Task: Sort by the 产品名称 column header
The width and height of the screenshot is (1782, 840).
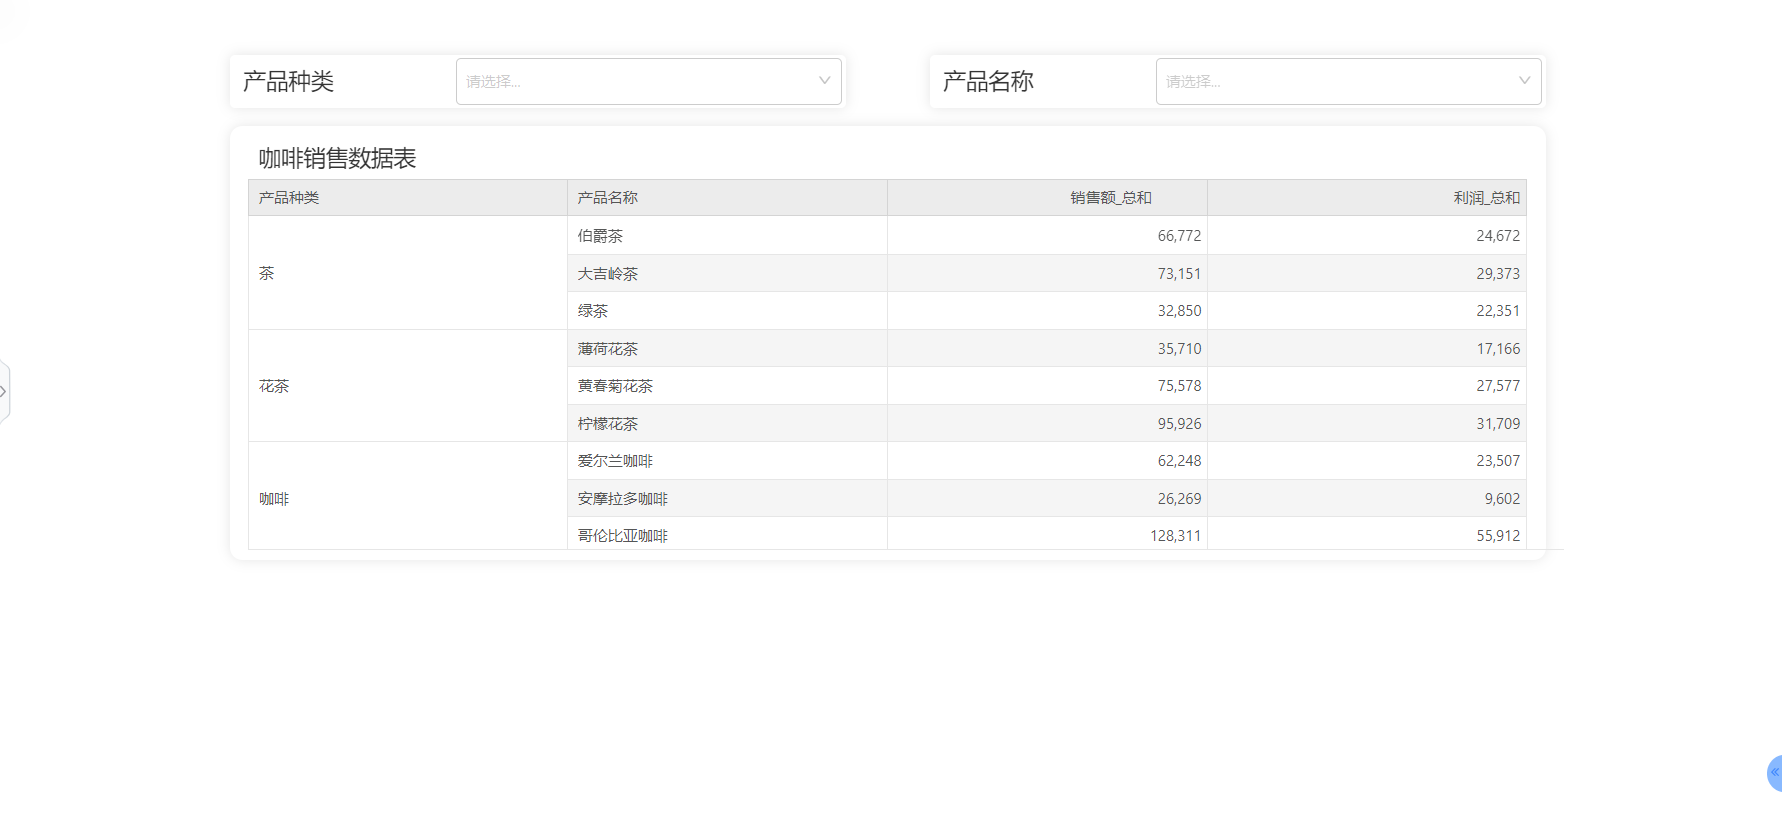Action: (727, 198)
